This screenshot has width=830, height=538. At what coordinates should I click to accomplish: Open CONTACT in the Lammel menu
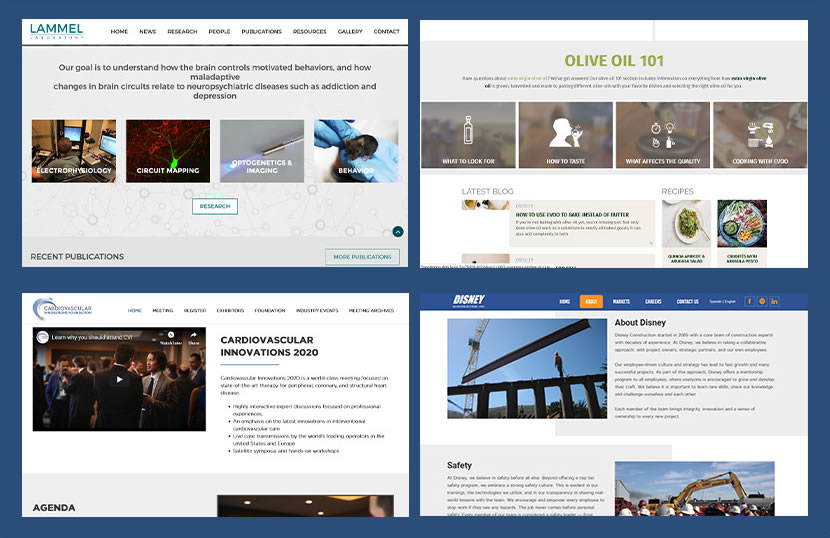point(386,32)
